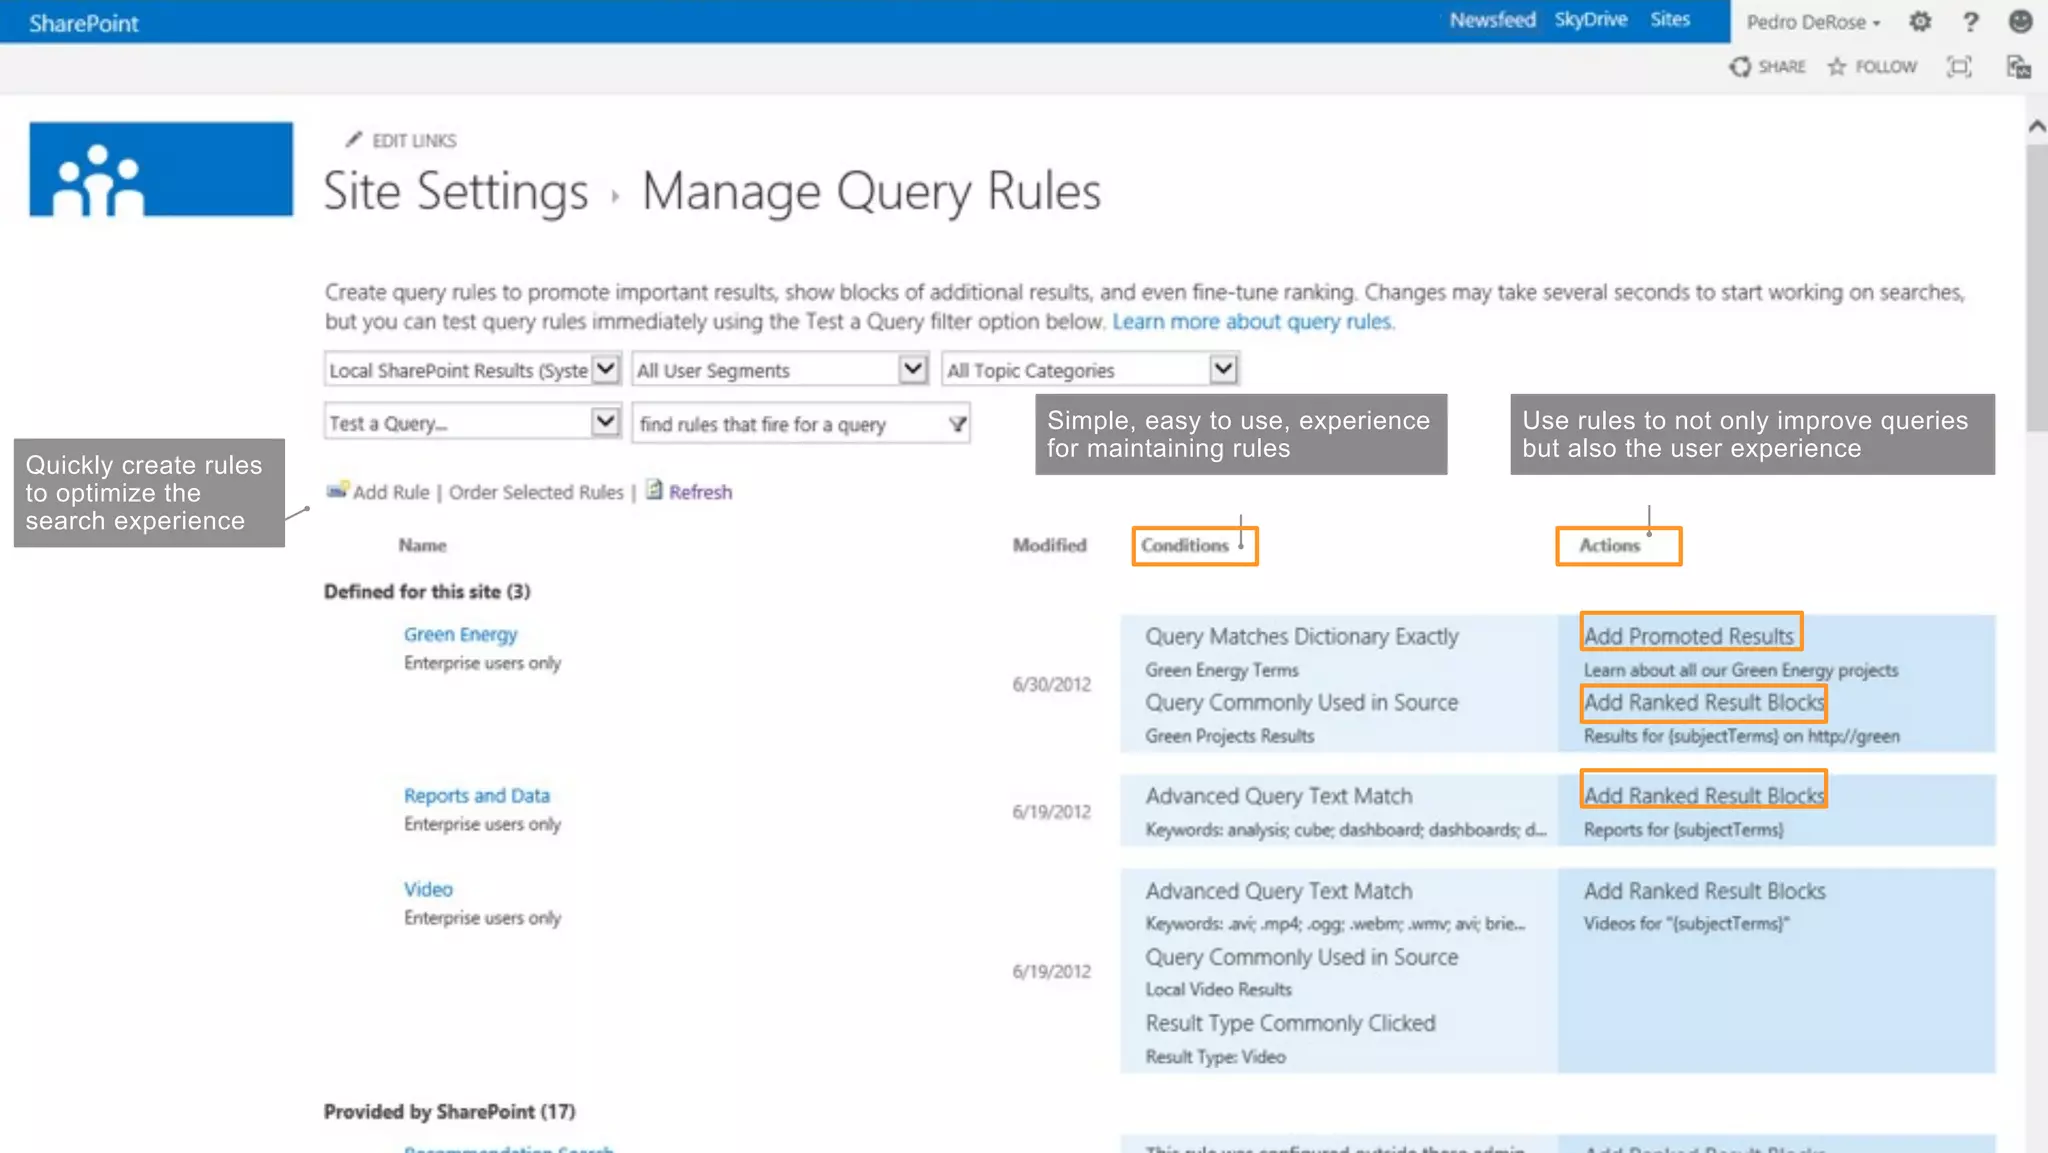The width and height of the screenshot is (2048, 1153).
Task: Sort by Name column header
Action: click(422, 545)
